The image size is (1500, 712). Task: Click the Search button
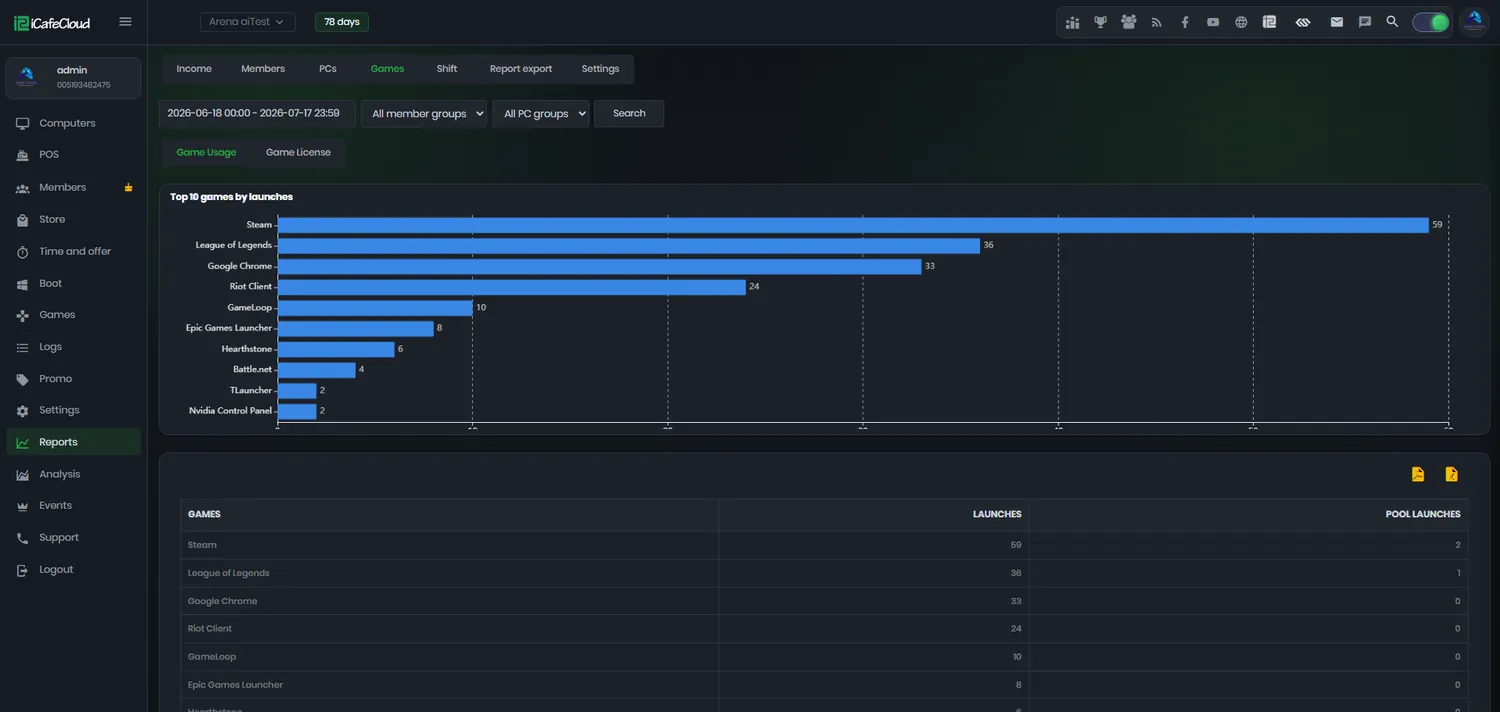click(x=629, y=114)
